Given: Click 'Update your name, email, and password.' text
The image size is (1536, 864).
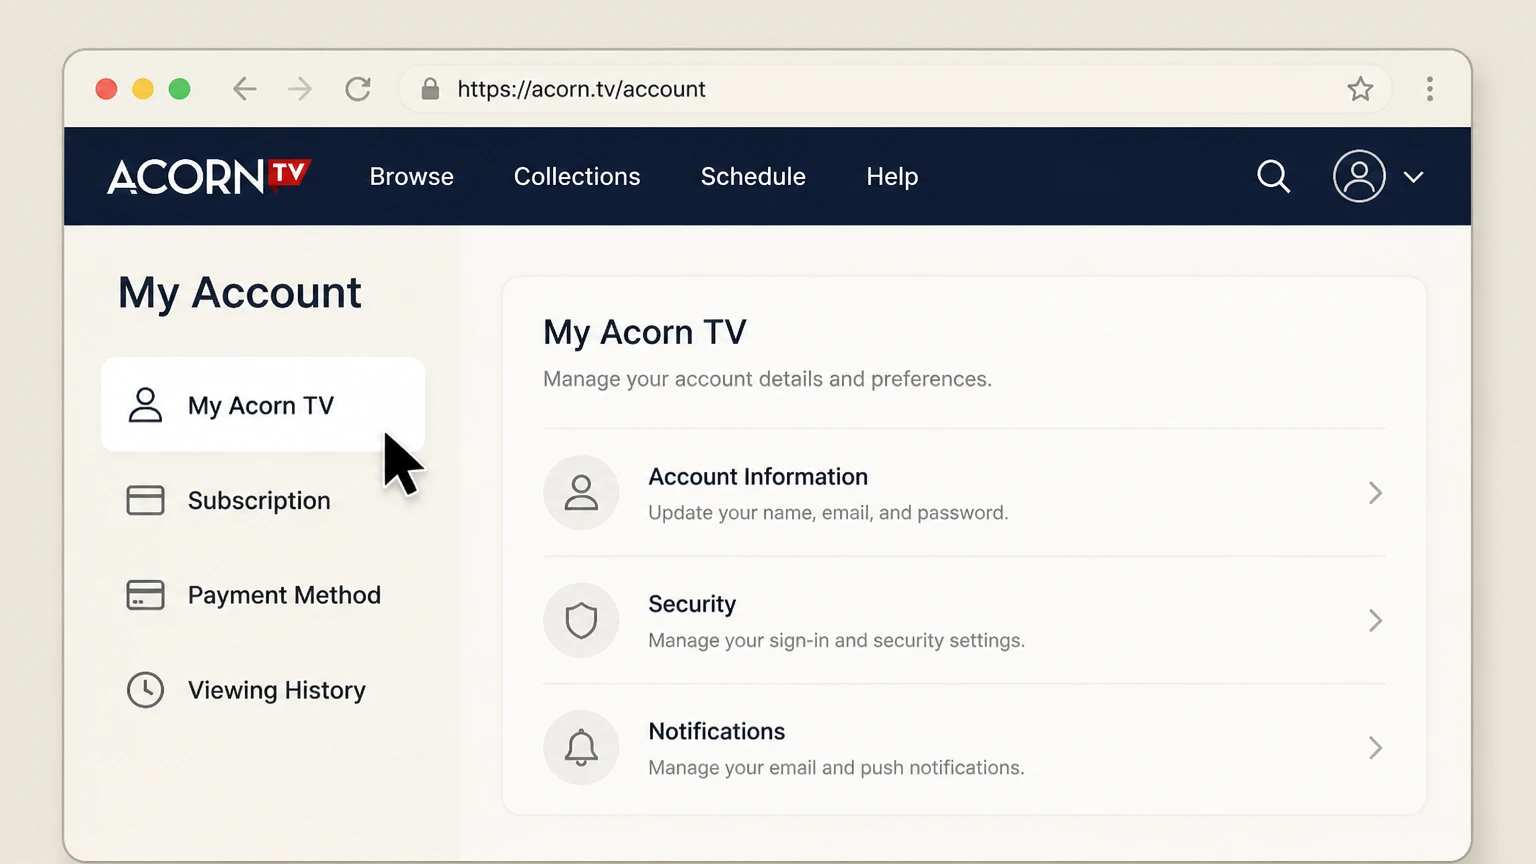Looking at the screenshot, I should tap(828, 513).
